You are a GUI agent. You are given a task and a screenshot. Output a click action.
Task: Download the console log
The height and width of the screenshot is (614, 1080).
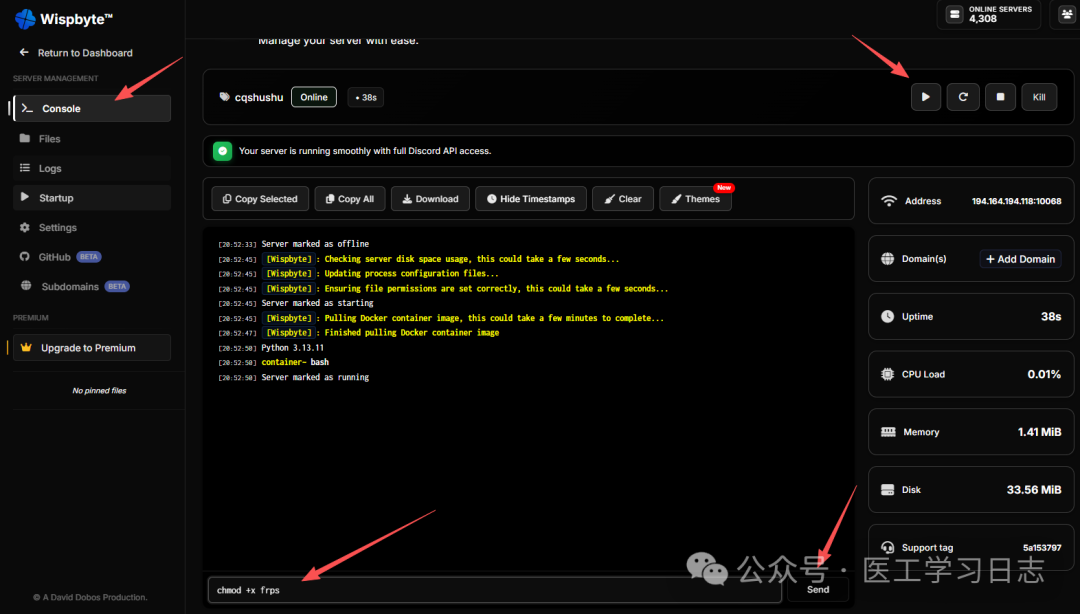[430, 199]
